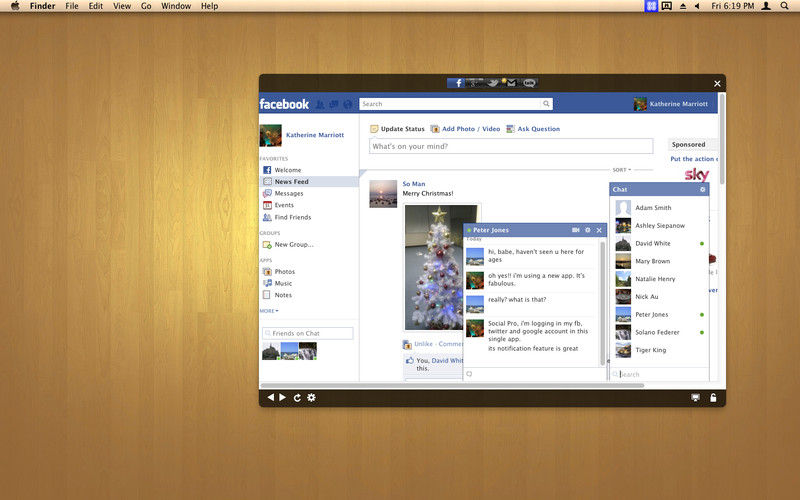800x500 pixels.
Task: Open Spotlight search in menu bar
Action: point(784,6)
